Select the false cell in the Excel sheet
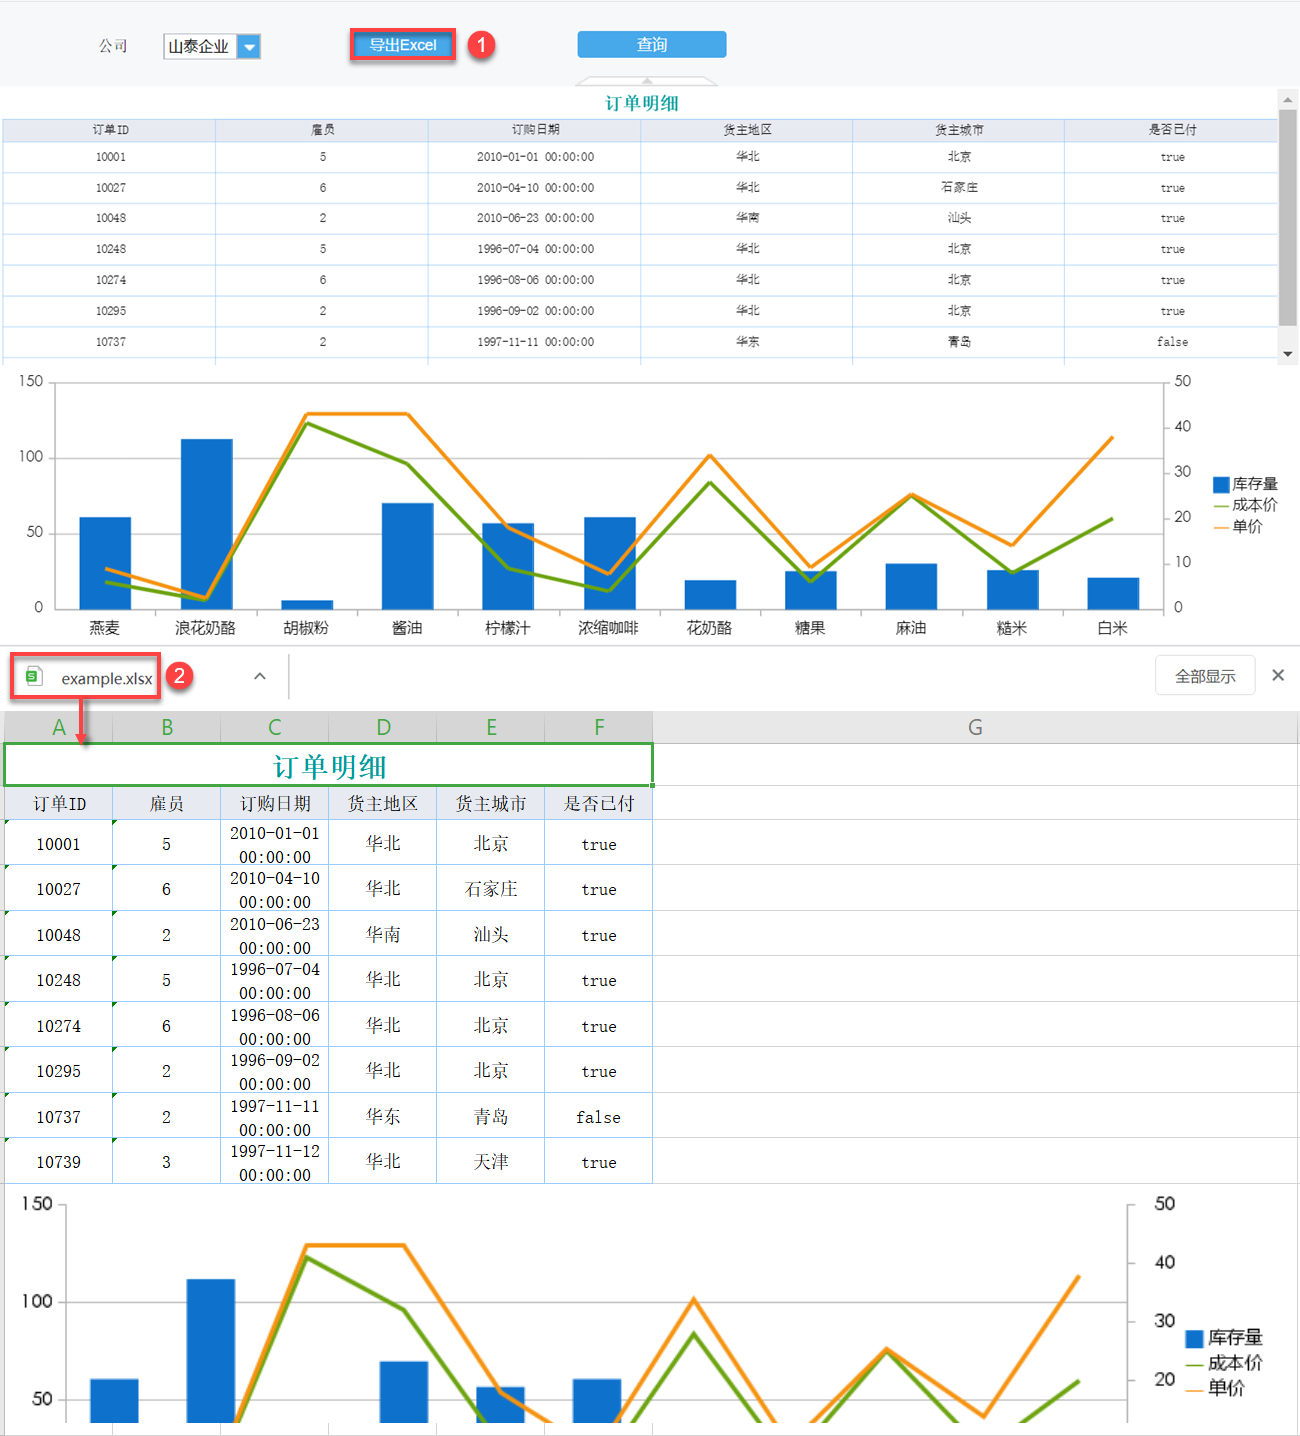This screenshot has height=1436, width=1300. 599,1116
